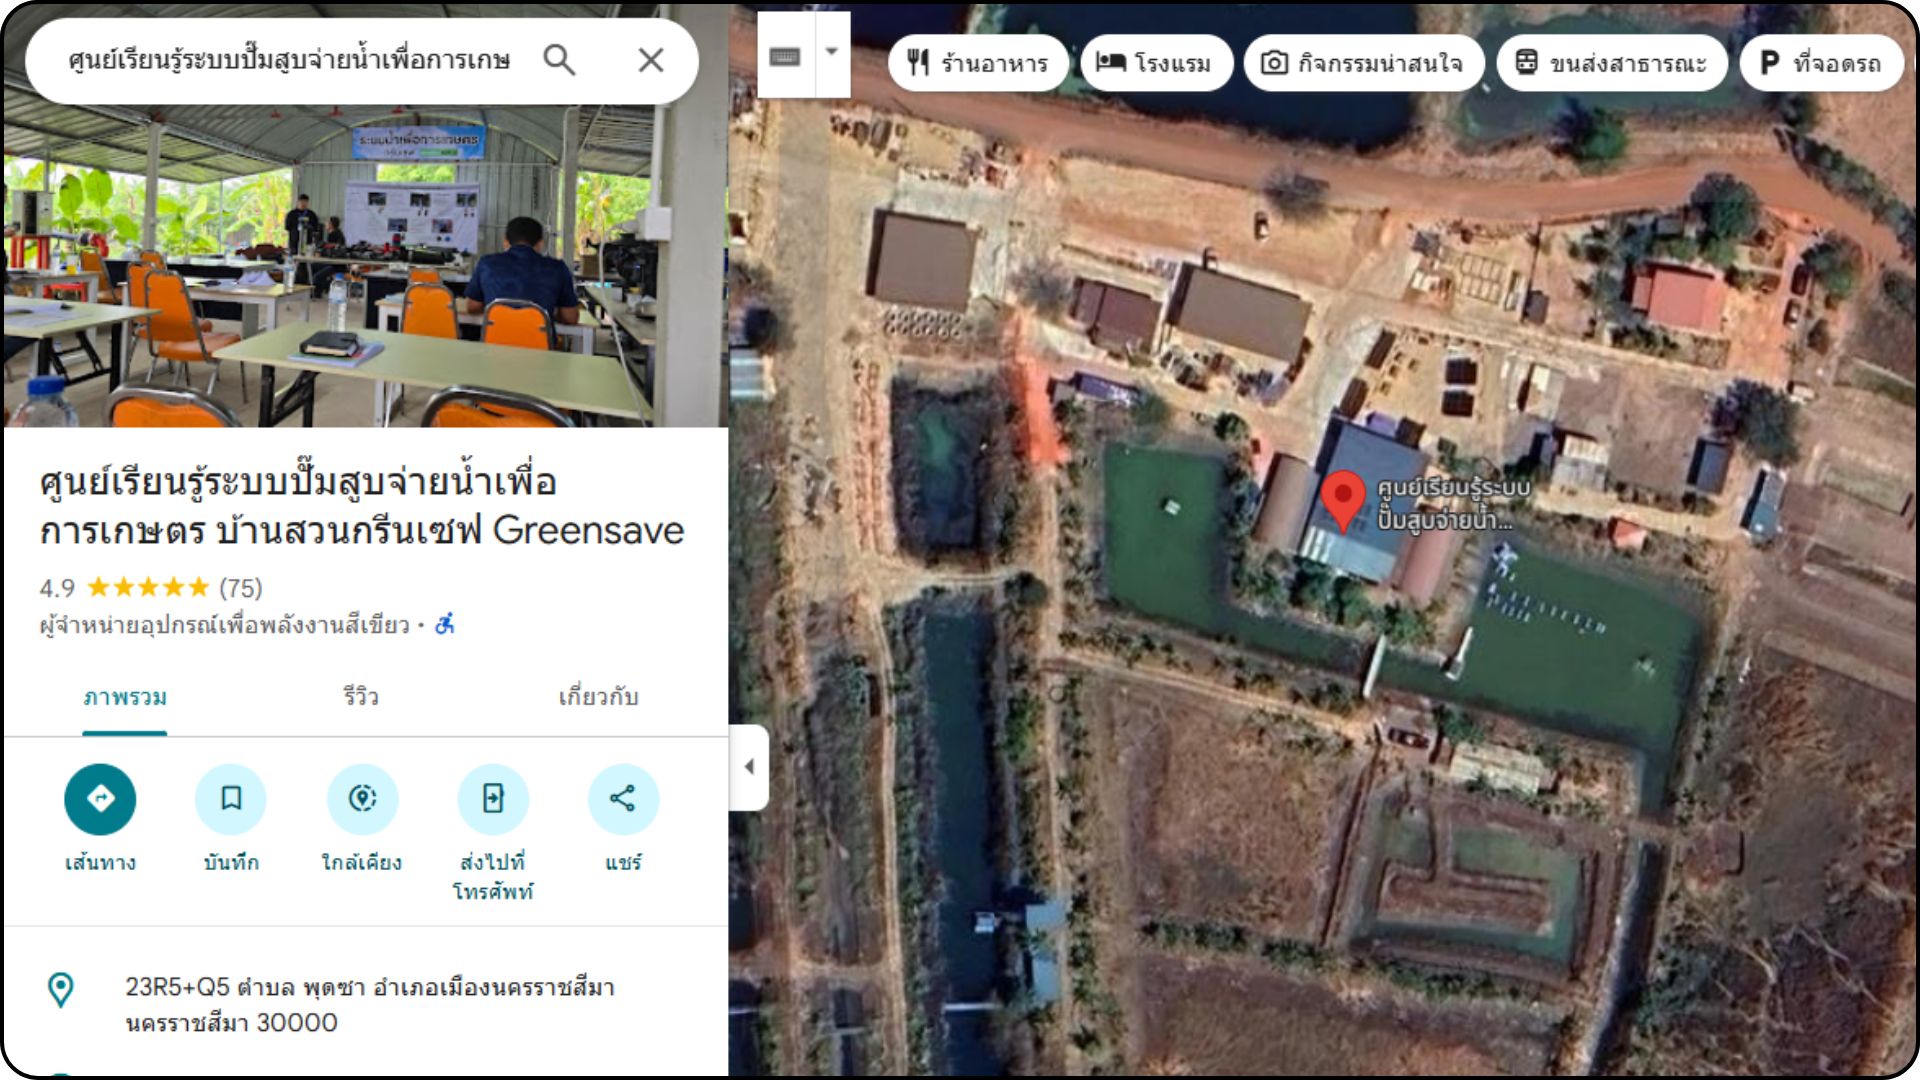Select the กิจกรรมน่าสนใจ chip
Image resolution: width=1920 pixels, height=1080 pixels.
click(x=1363, y=63)
